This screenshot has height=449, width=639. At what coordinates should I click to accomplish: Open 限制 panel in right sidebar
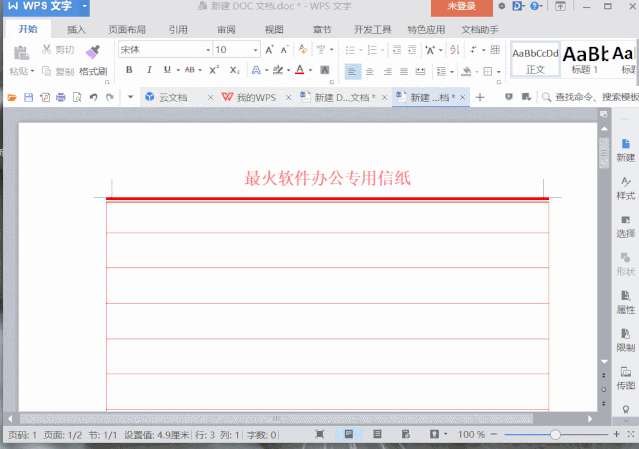[626, 341]
